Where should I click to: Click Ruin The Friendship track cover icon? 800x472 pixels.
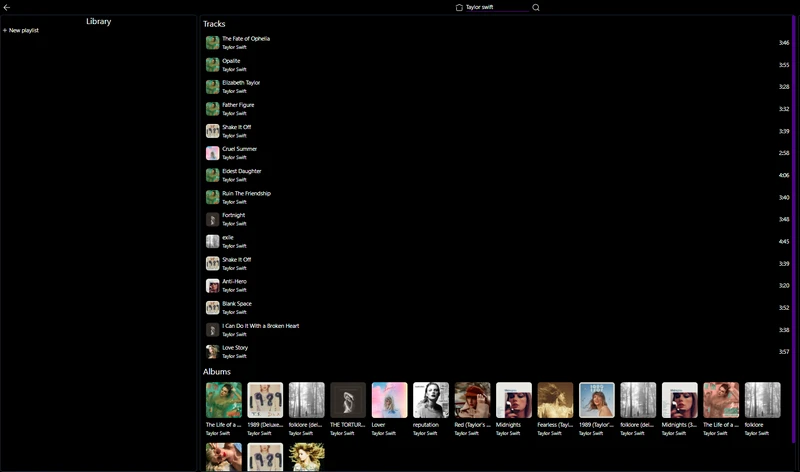click(212, 197)
